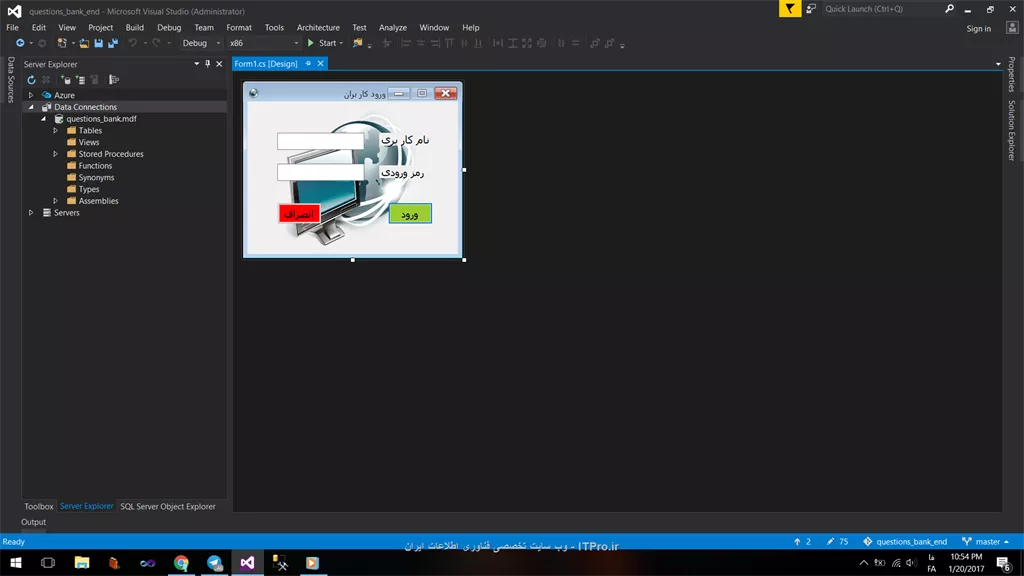Select the green ورود button on the form

[410, 214]
